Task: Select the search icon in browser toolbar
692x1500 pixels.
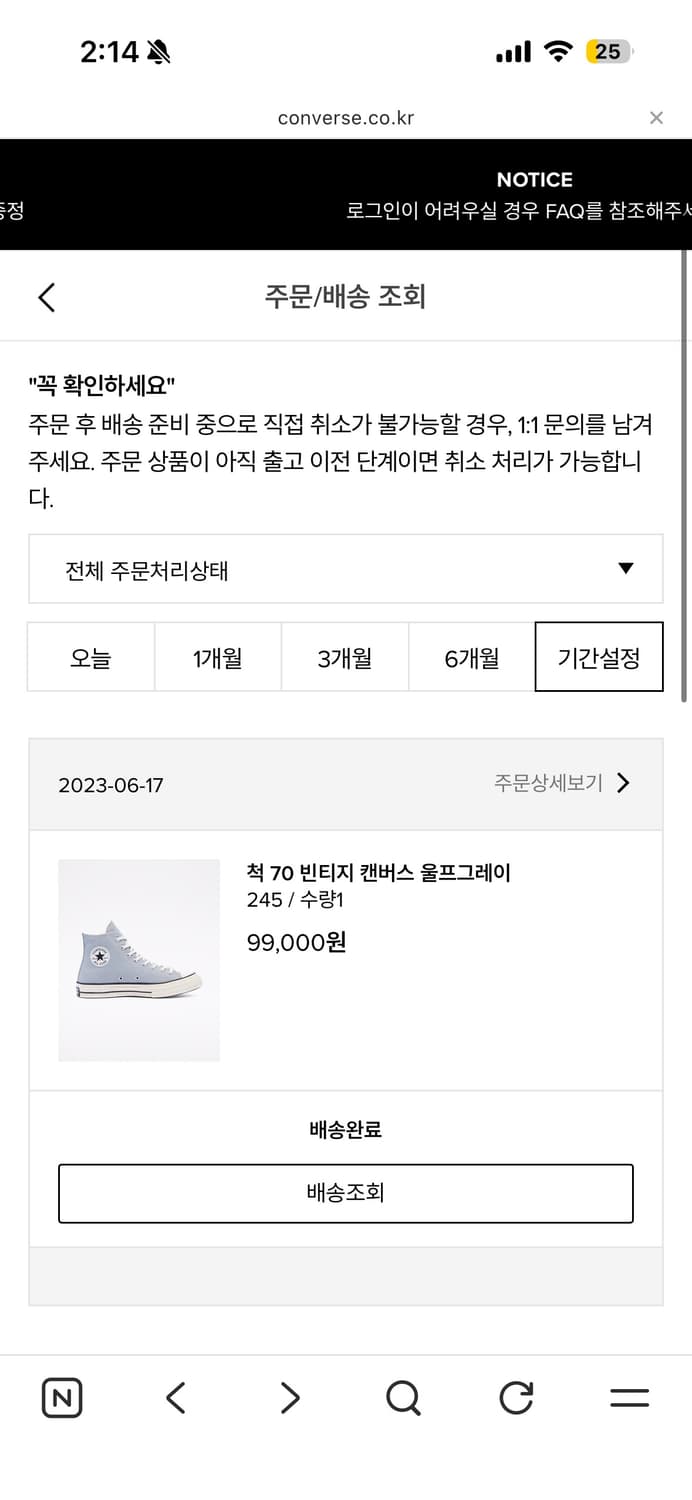Action: click(402, 1397)
